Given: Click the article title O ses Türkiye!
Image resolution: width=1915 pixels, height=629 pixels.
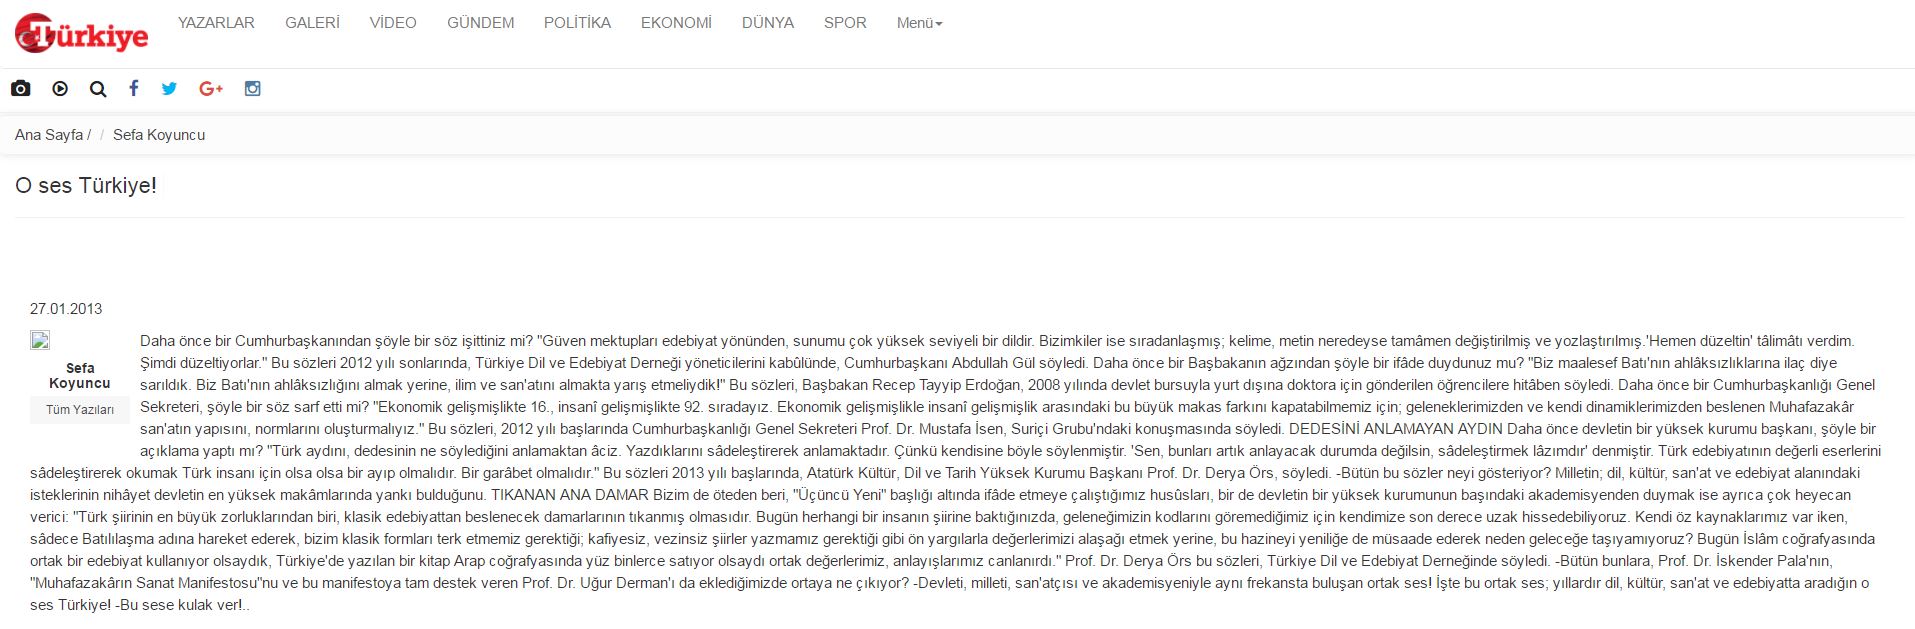Looking at the screenshot, I should [86, 186].
